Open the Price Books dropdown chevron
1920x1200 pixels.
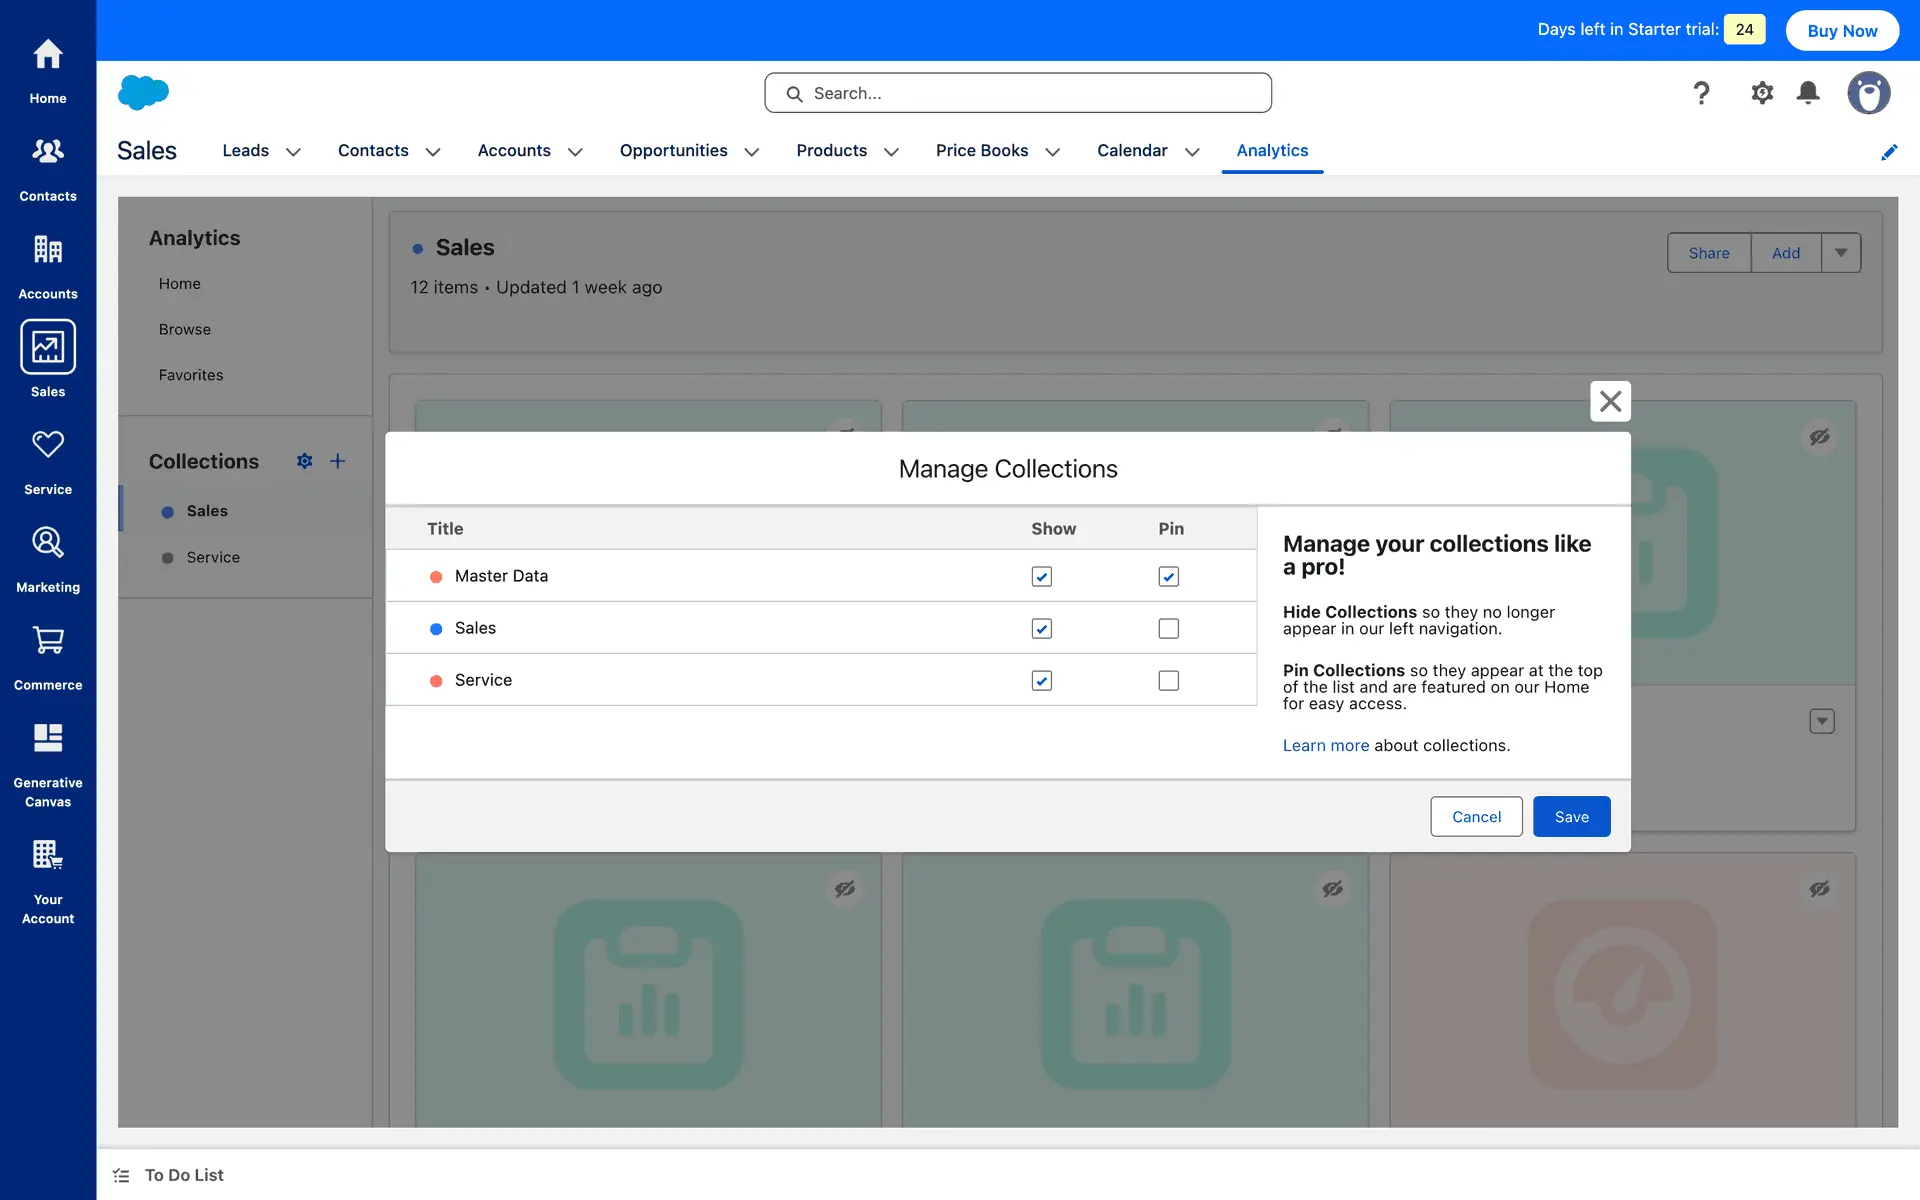click(1052, 152)
